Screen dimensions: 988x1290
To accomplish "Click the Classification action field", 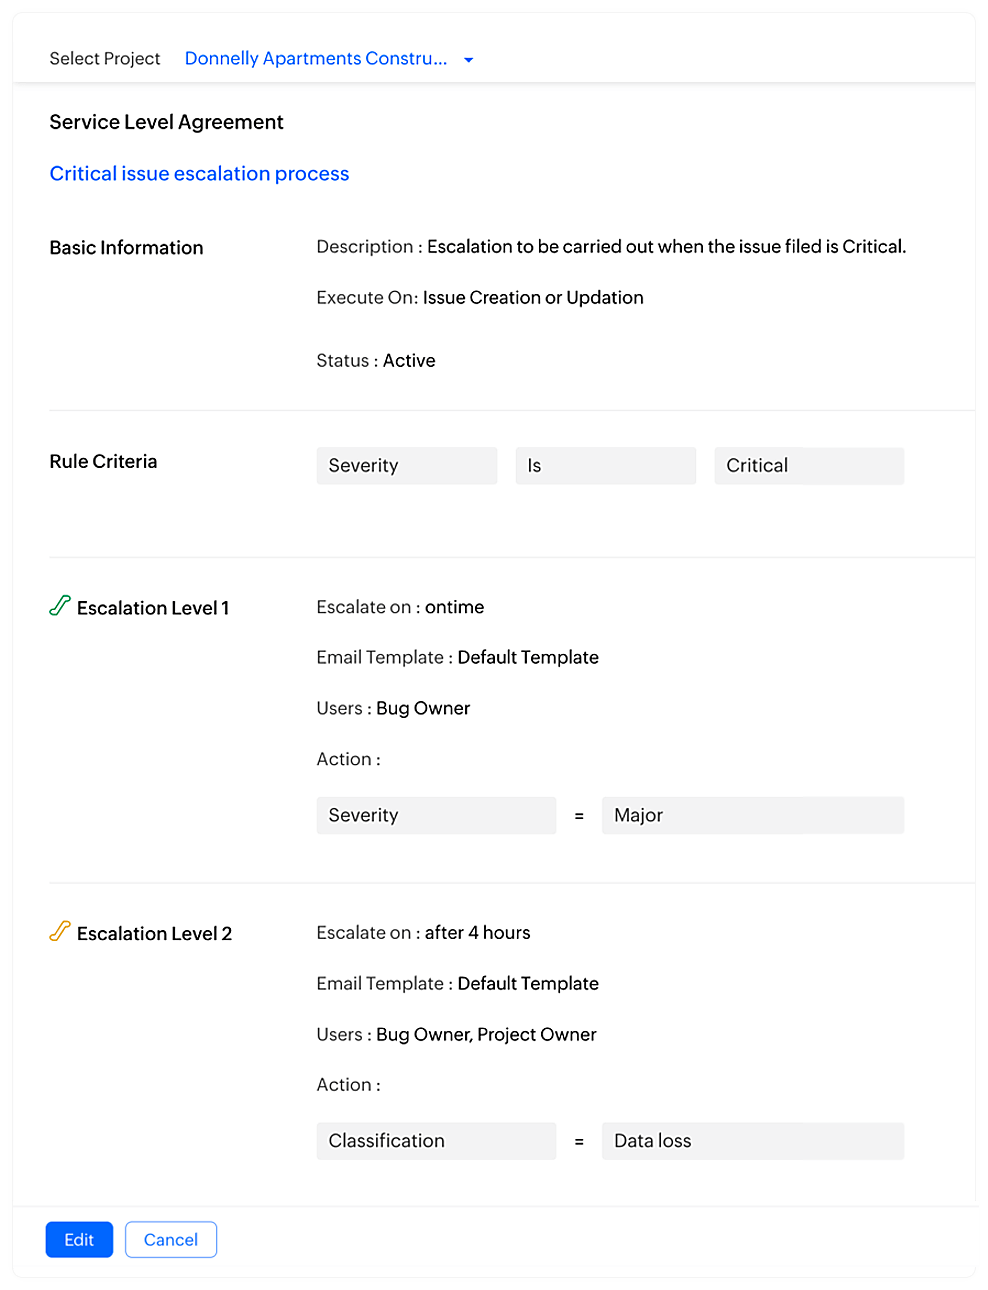I will tap(436, 1141).
